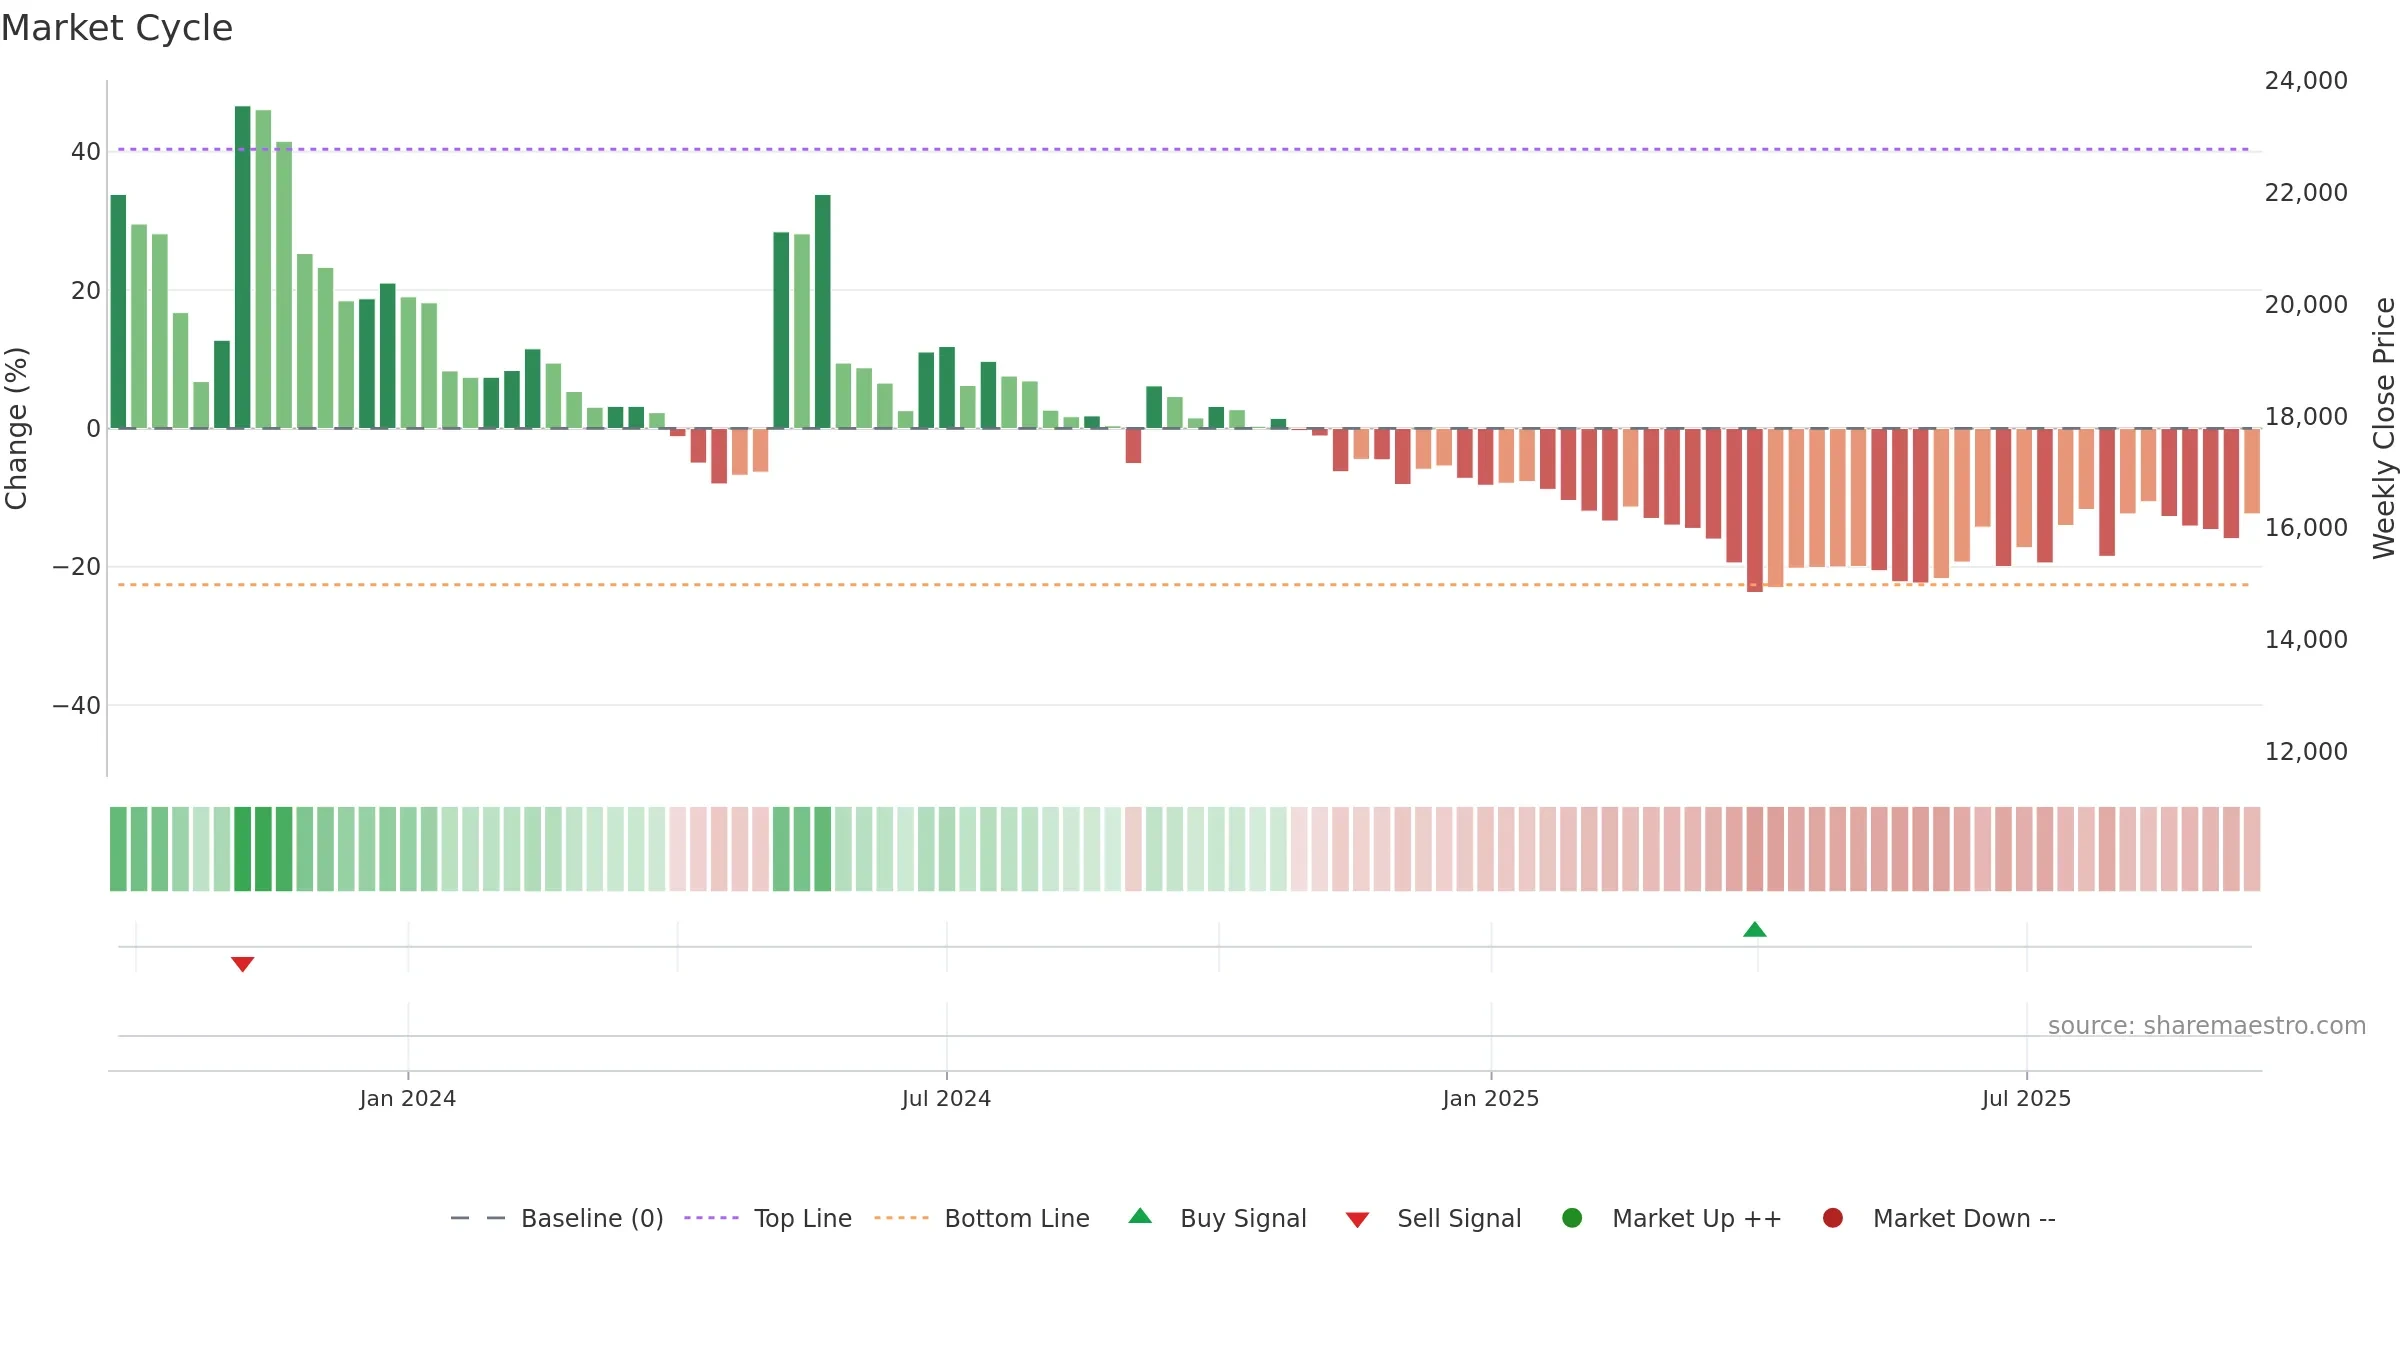Image resolution: width=2400 pixels, height=1350 pixels.
Task: Toggle the Top Line legend entry
Action: click(768, 1218)
